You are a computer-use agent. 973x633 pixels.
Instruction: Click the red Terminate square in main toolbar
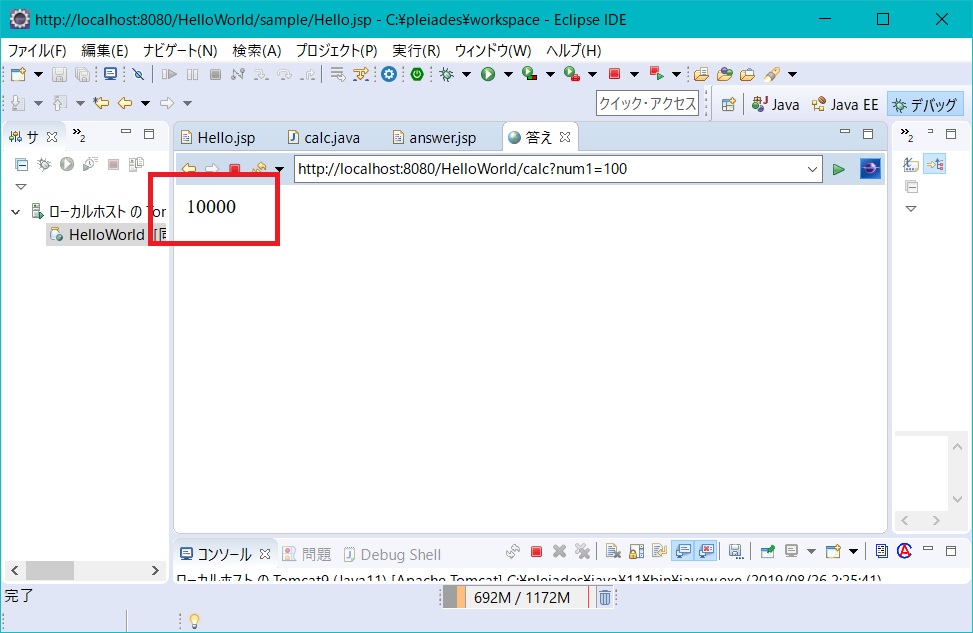(614, 74)
